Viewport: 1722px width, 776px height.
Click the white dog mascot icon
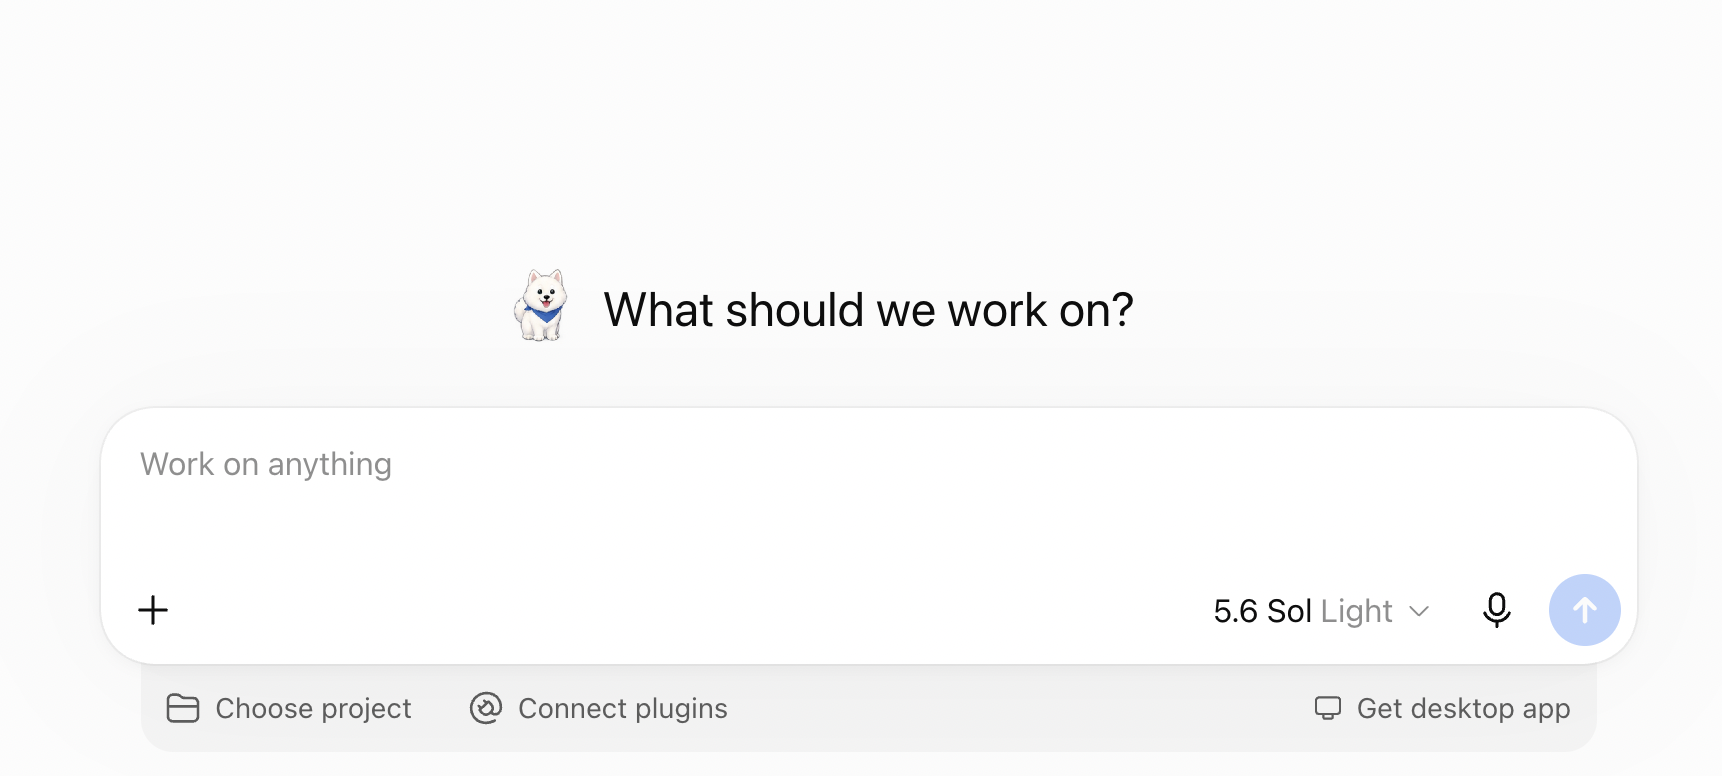(541, 306)
